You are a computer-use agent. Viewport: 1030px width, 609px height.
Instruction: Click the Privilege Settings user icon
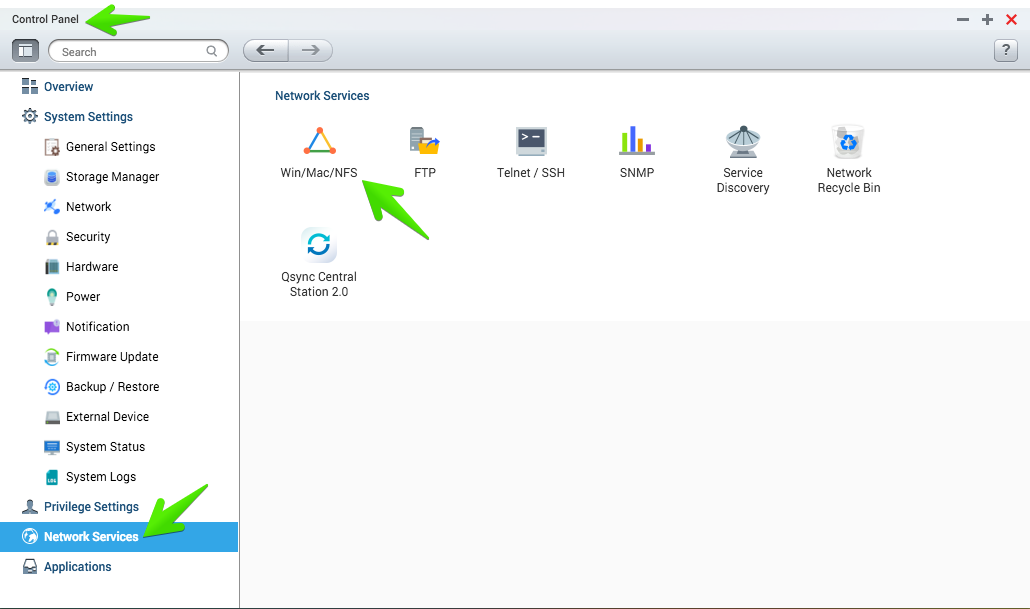coord(30,507)
